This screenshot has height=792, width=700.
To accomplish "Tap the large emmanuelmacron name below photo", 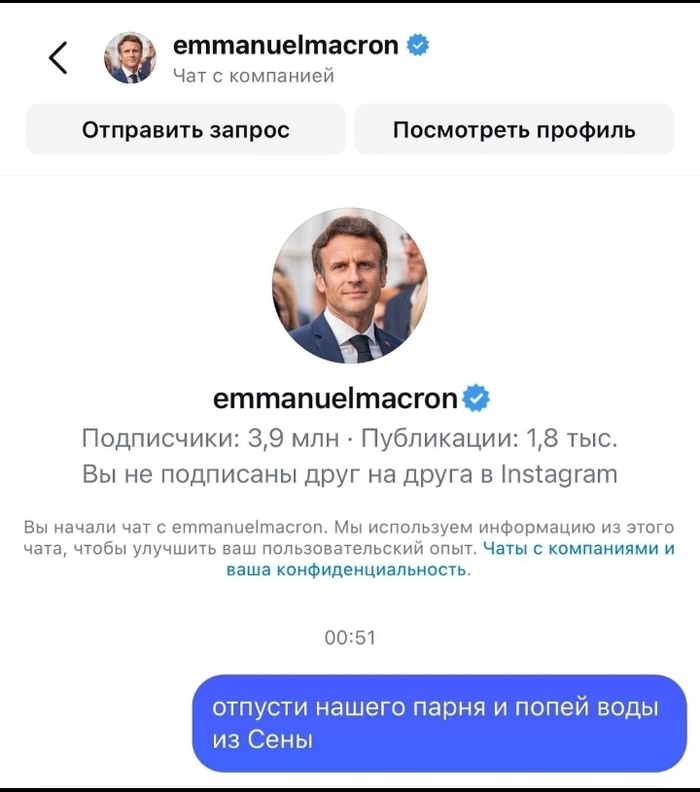I will 335,399.
